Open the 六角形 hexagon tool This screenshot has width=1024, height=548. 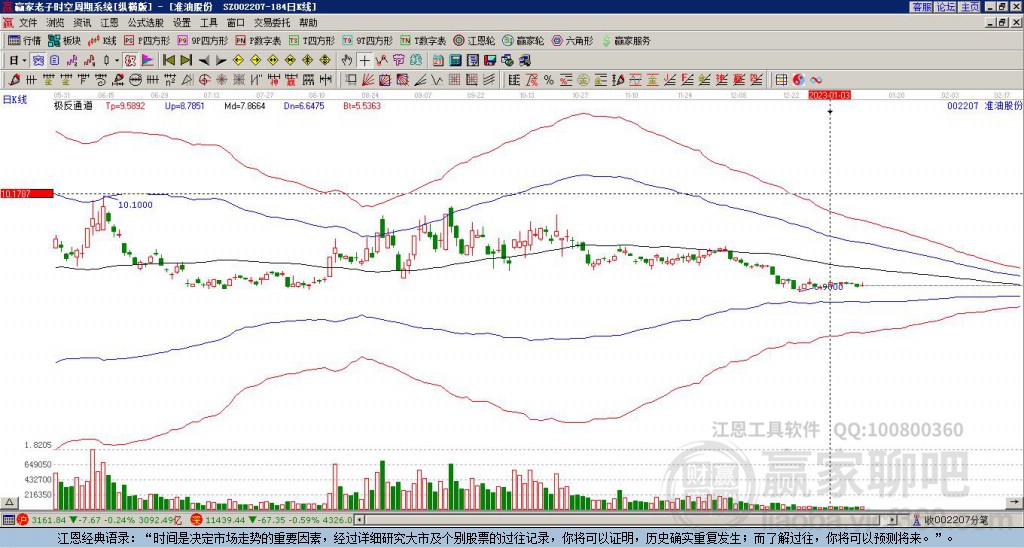pos(572,41)
